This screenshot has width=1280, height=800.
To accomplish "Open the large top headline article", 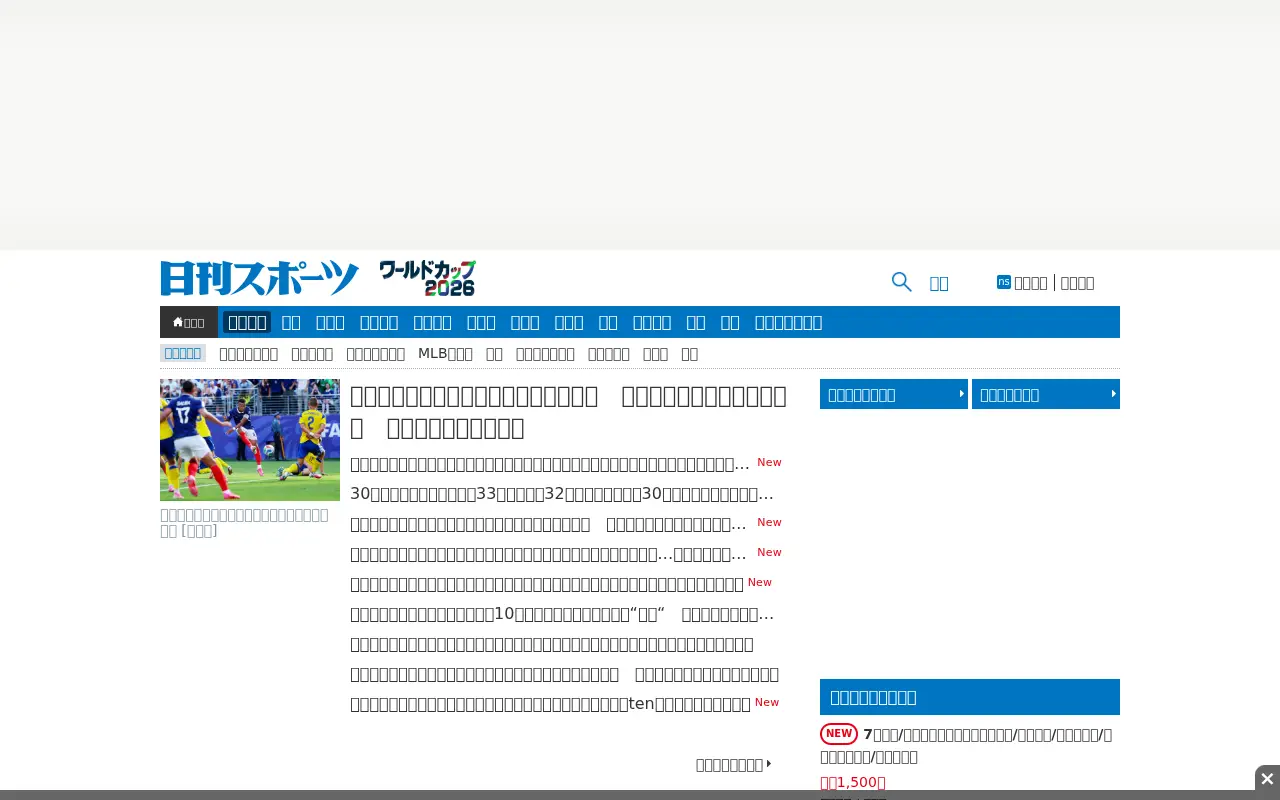I will point(568,412).
